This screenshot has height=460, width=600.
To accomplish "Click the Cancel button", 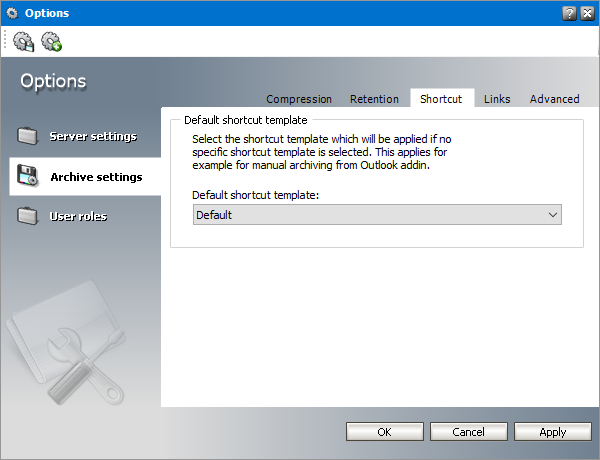I will [x=468, y=432].
